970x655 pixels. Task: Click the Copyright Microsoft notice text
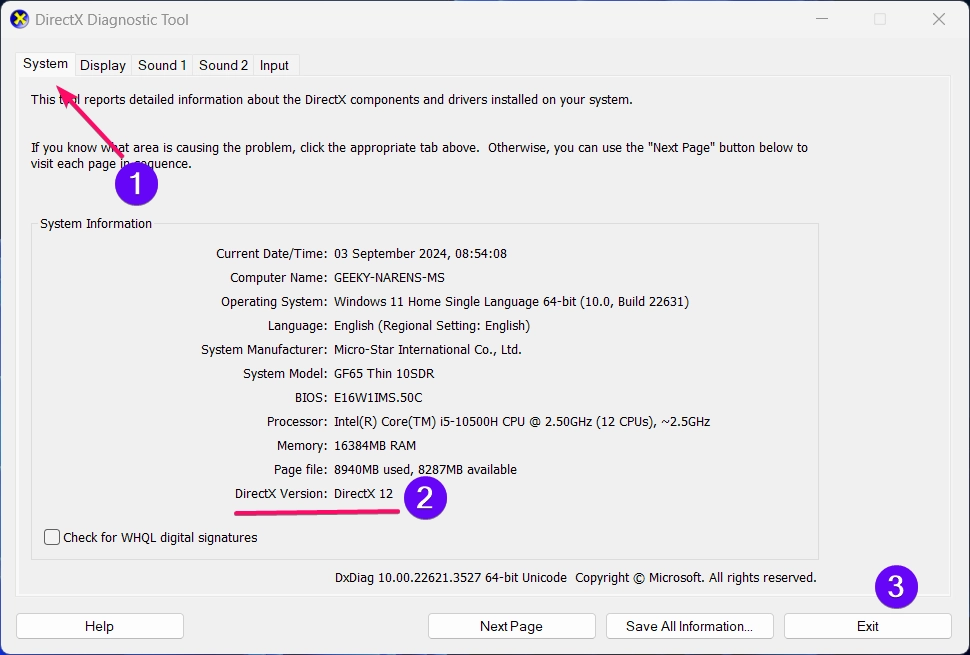696,578
